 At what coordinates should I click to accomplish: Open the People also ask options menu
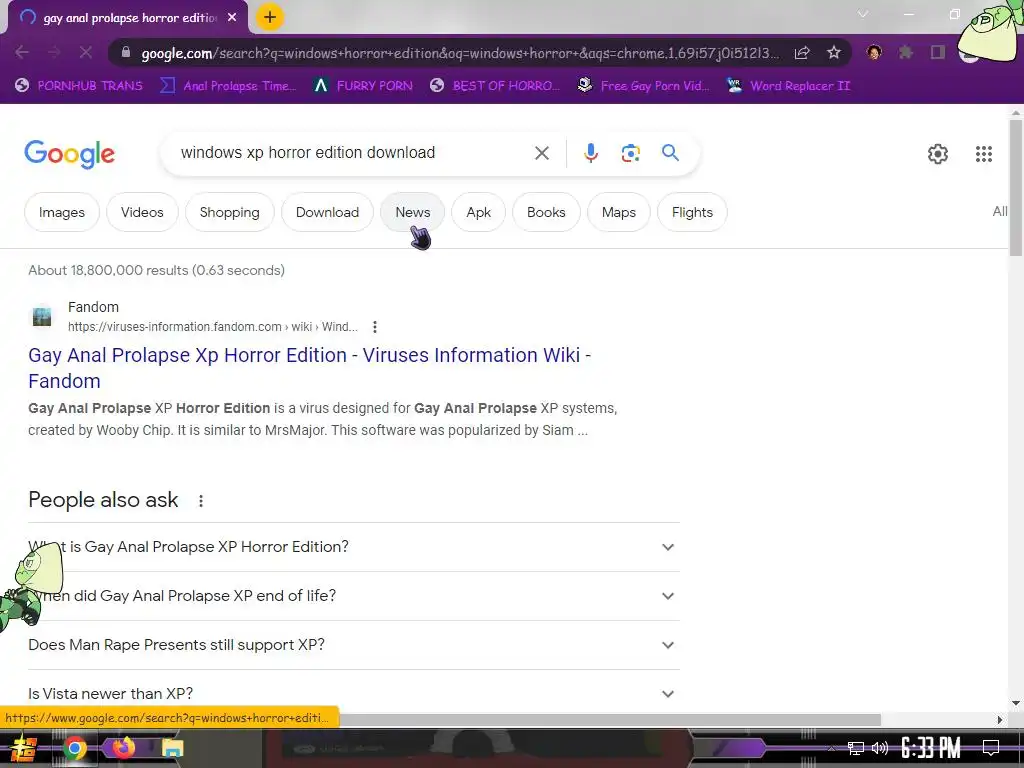(200, 501)
